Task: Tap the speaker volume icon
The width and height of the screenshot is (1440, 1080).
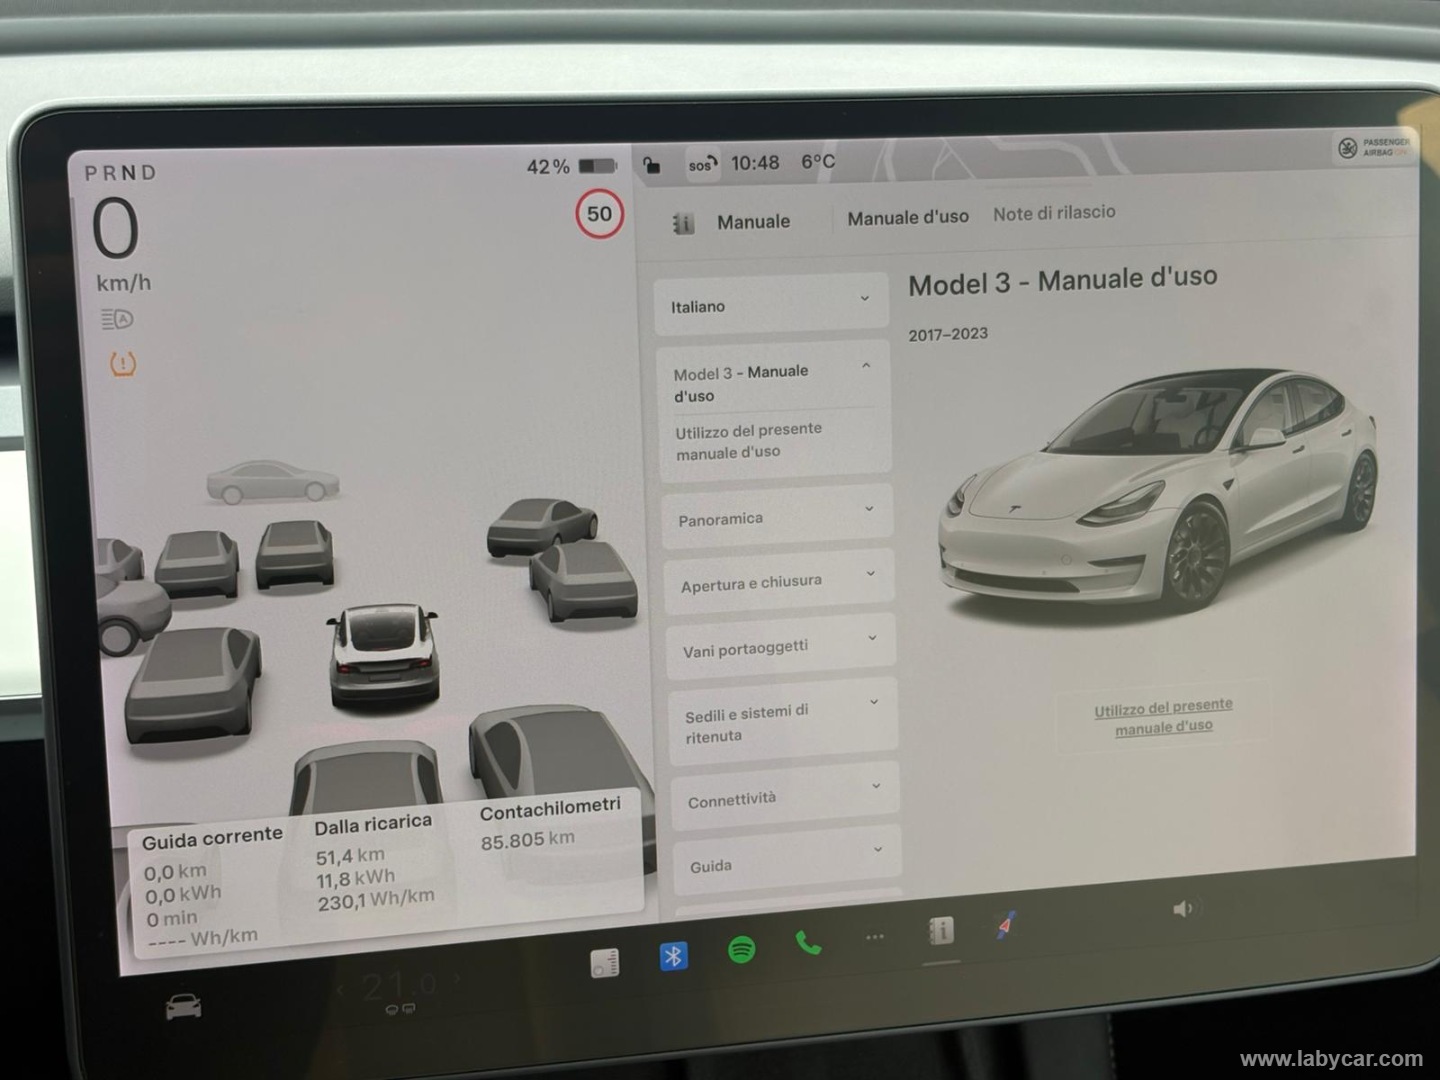Action: [1183, 908]
